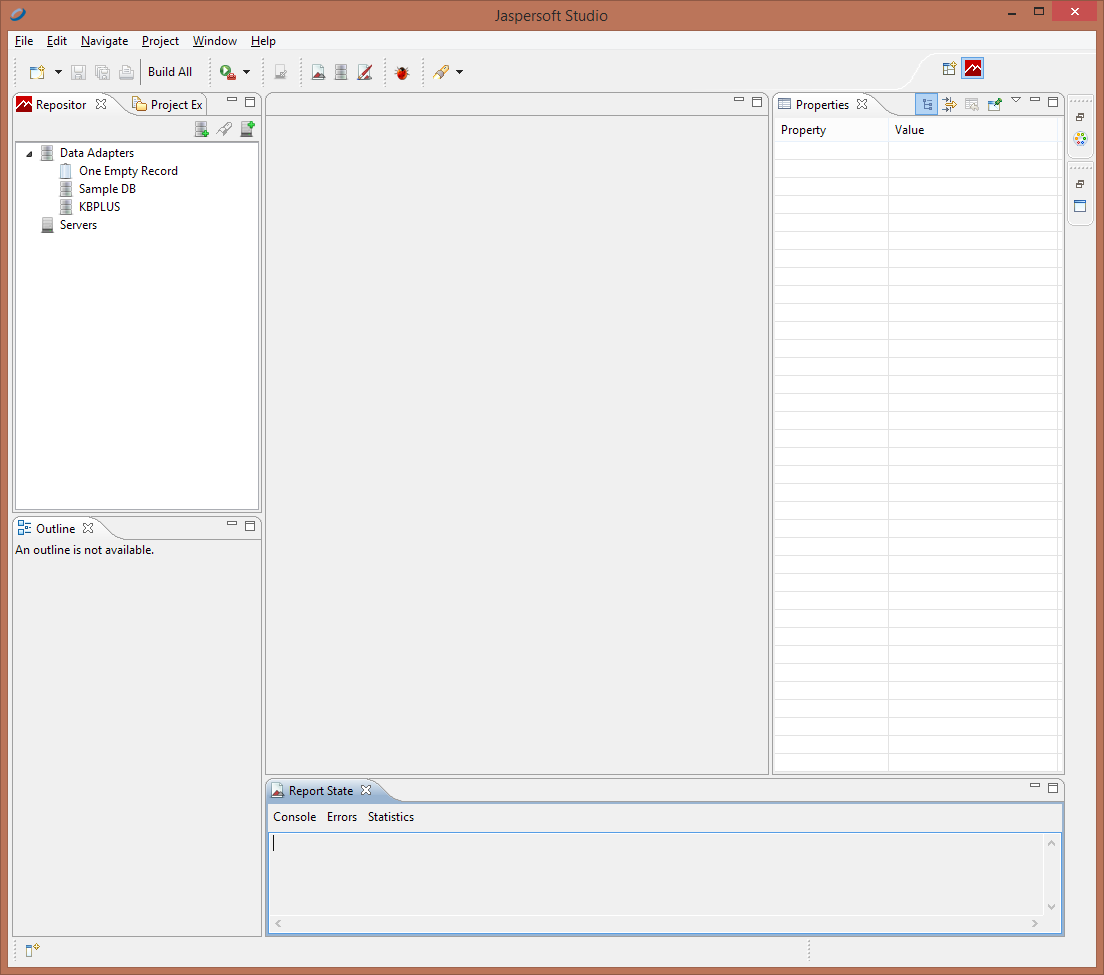Switch to the Console sub-tab
Screen dimensions: 1104x975
[294, 817]
